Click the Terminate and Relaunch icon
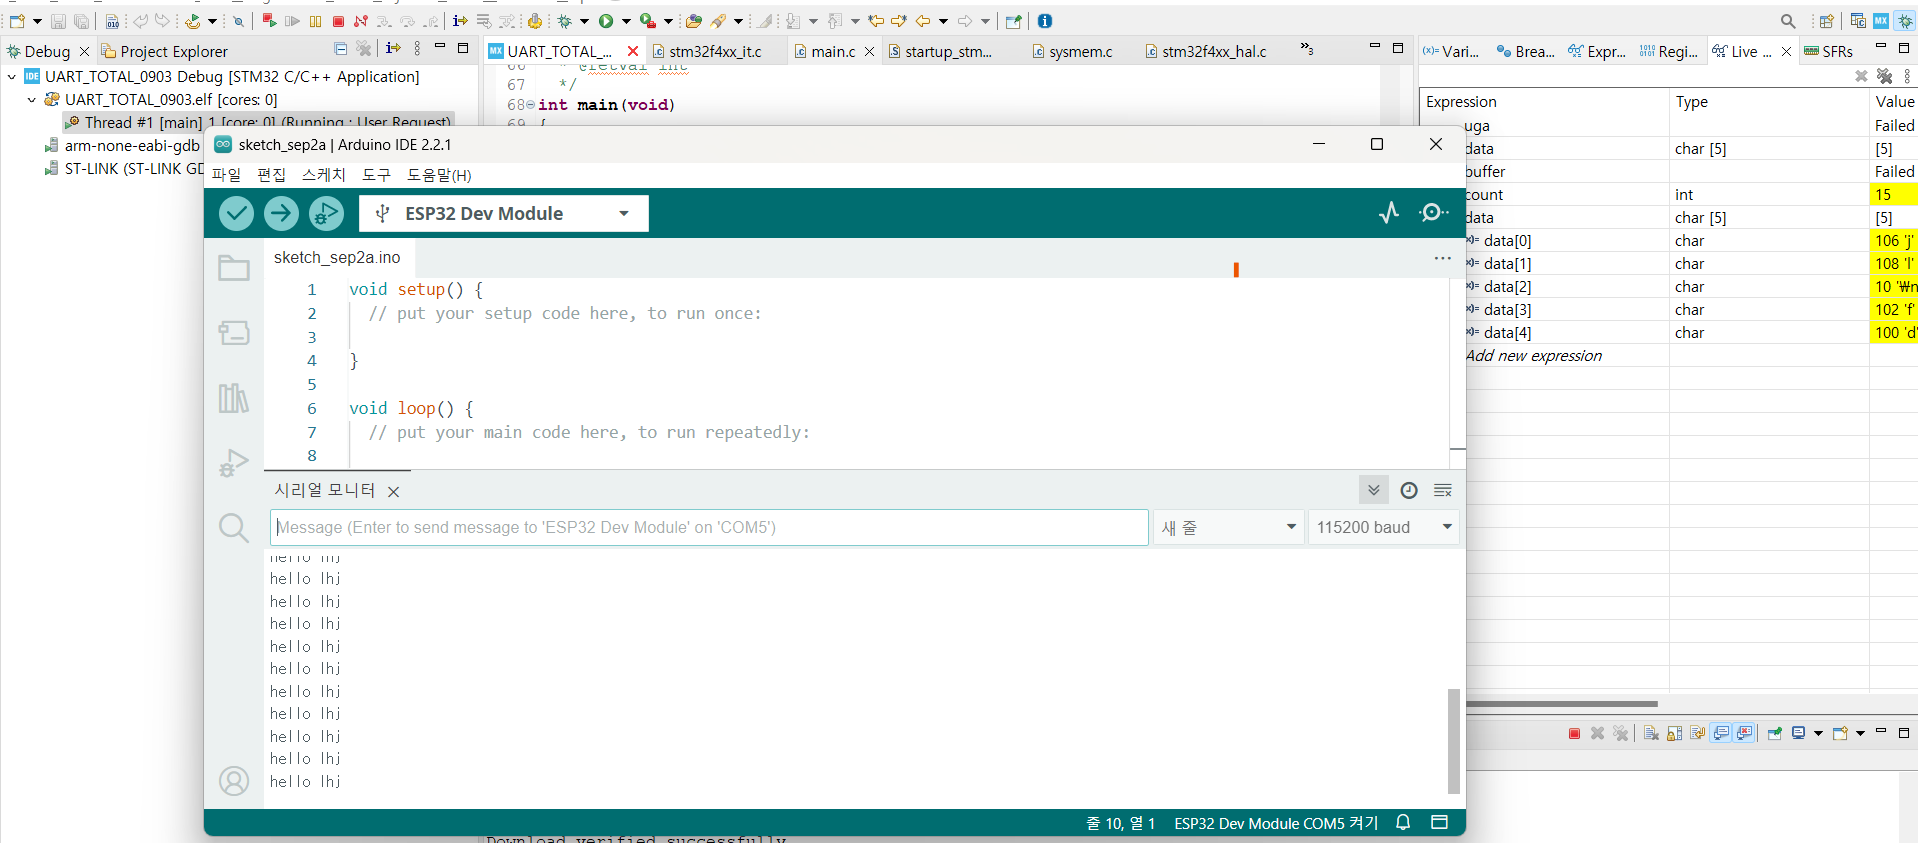Screen dimensions: 1918x843 pyautogui.click(x=269, y=21)
